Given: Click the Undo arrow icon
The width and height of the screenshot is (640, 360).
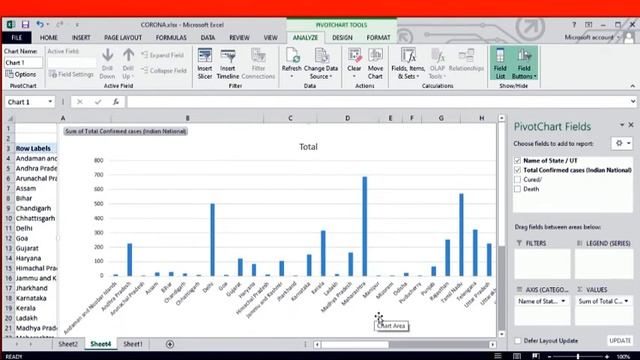Looking at the screenshot, I should pos(40,24).
